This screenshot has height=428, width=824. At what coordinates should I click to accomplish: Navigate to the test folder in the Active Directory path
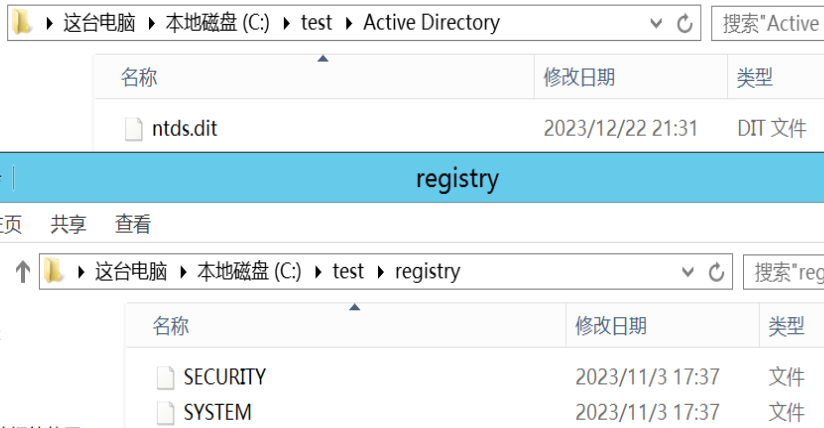coord(316,23)
